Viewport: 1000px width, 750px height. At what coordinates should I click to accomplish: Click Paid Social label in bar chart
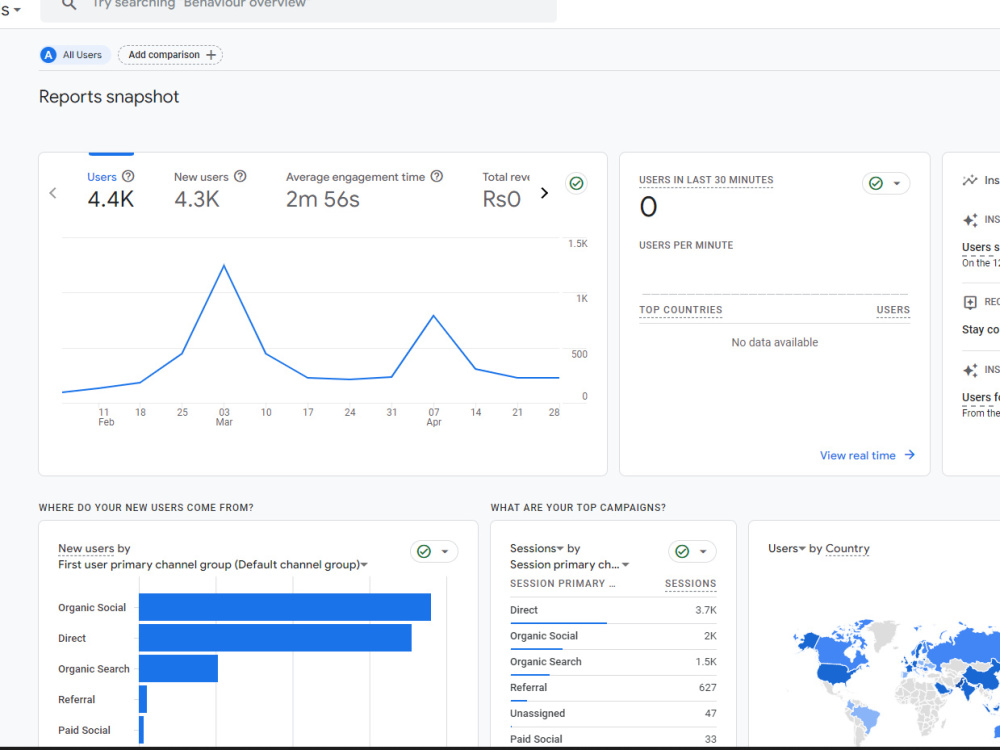pos(84,730)
